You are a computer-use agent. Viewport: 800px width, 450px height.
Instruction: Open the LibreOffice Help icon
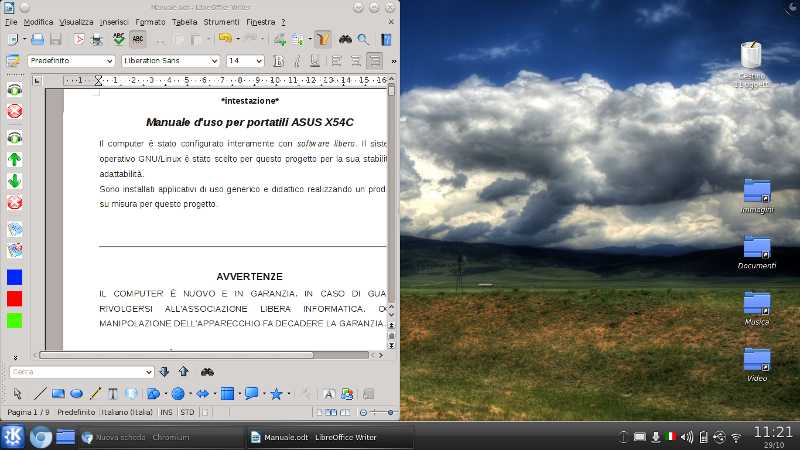[x=386, y=39]
